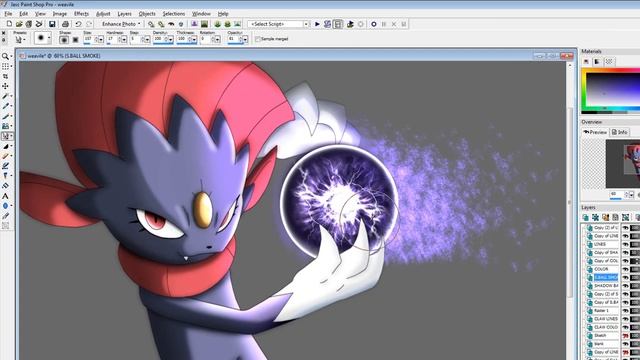Toggle visibility of the Raster 1 layer
Screen dimensions: 640x360
[625, 311]
